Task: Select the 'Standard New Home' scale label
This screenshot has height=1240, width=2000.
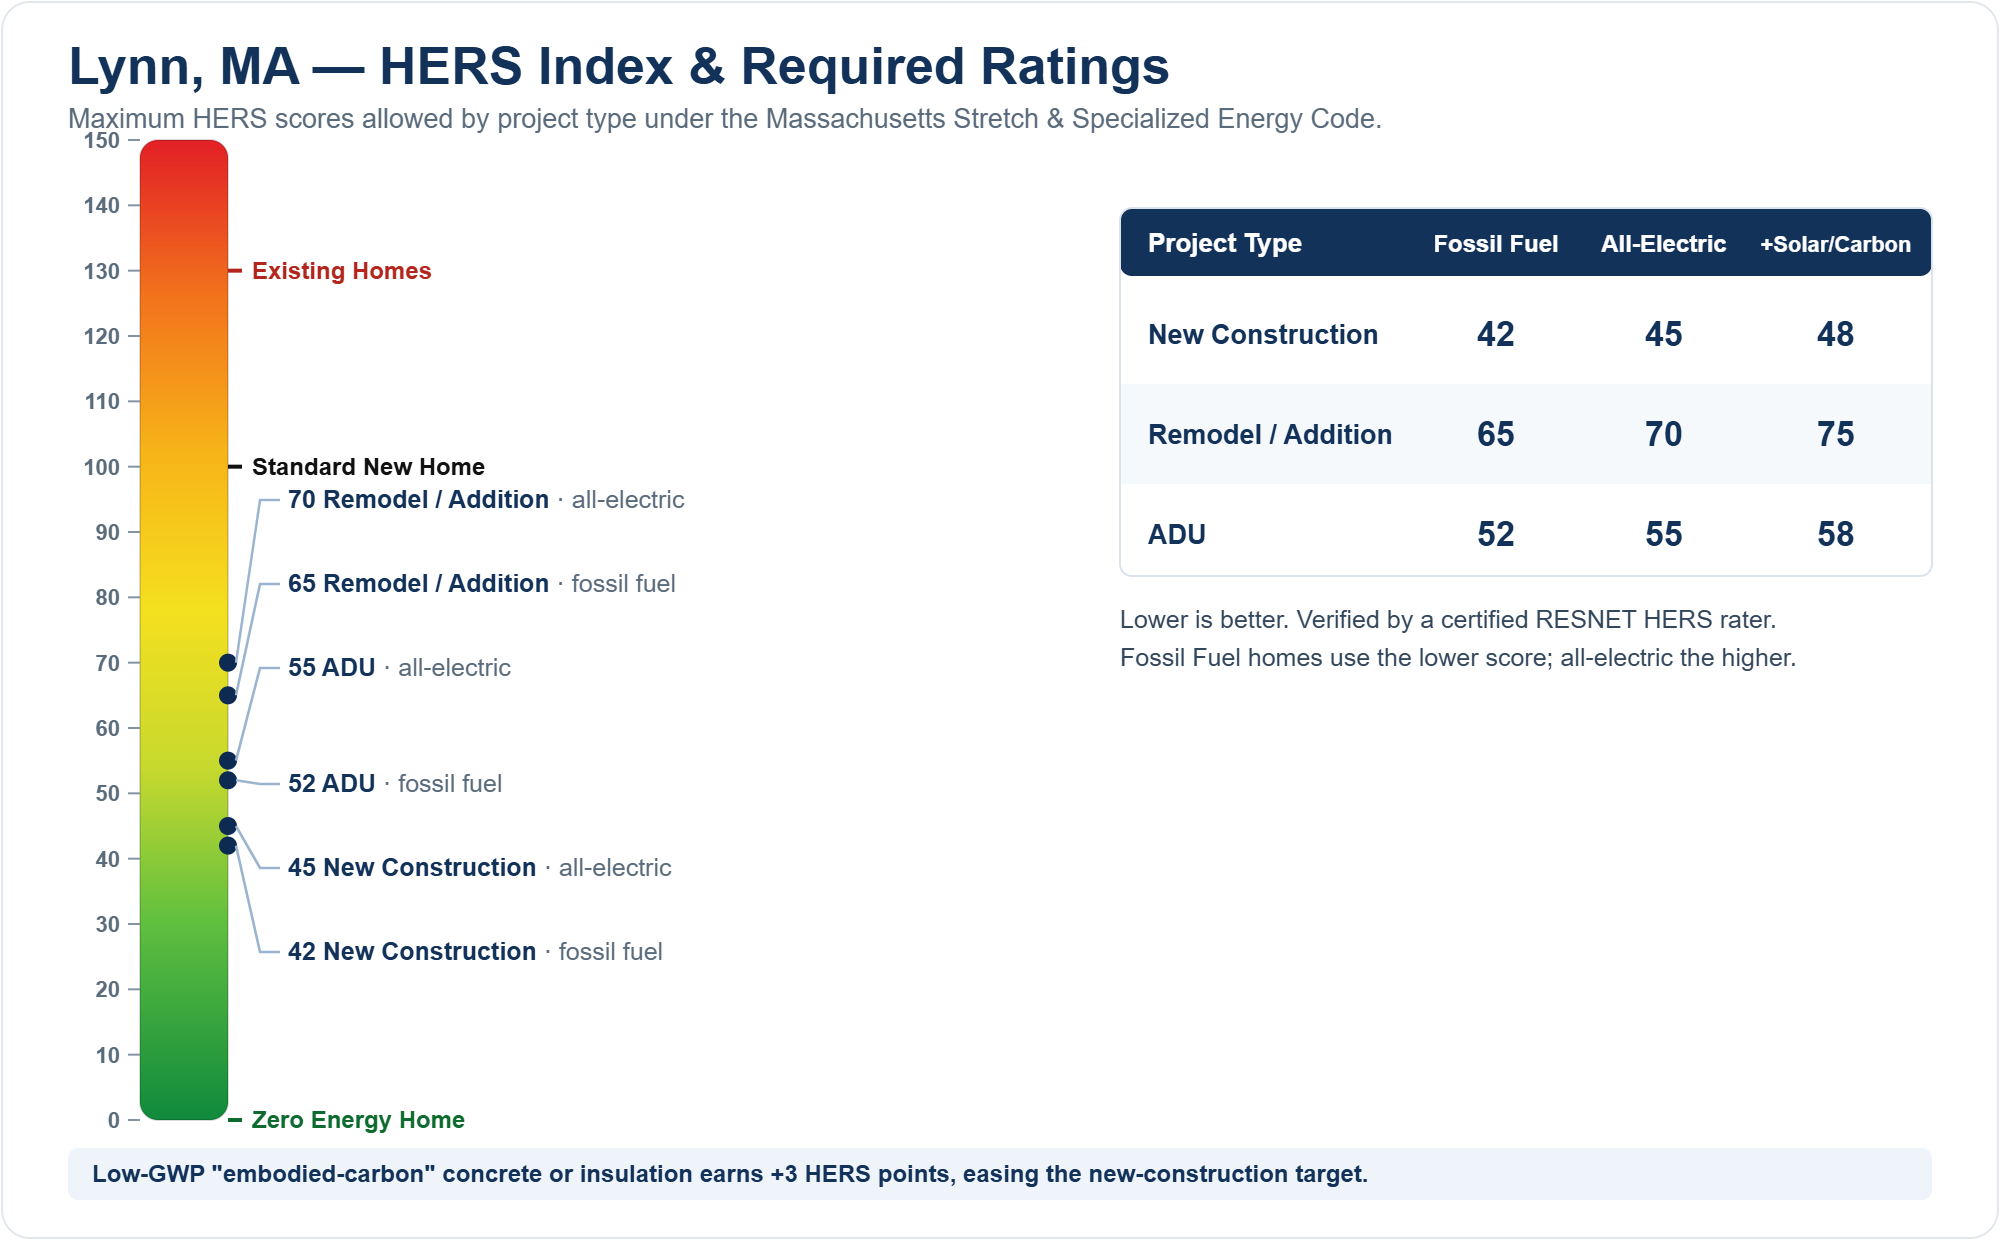Action: (368, 467)
